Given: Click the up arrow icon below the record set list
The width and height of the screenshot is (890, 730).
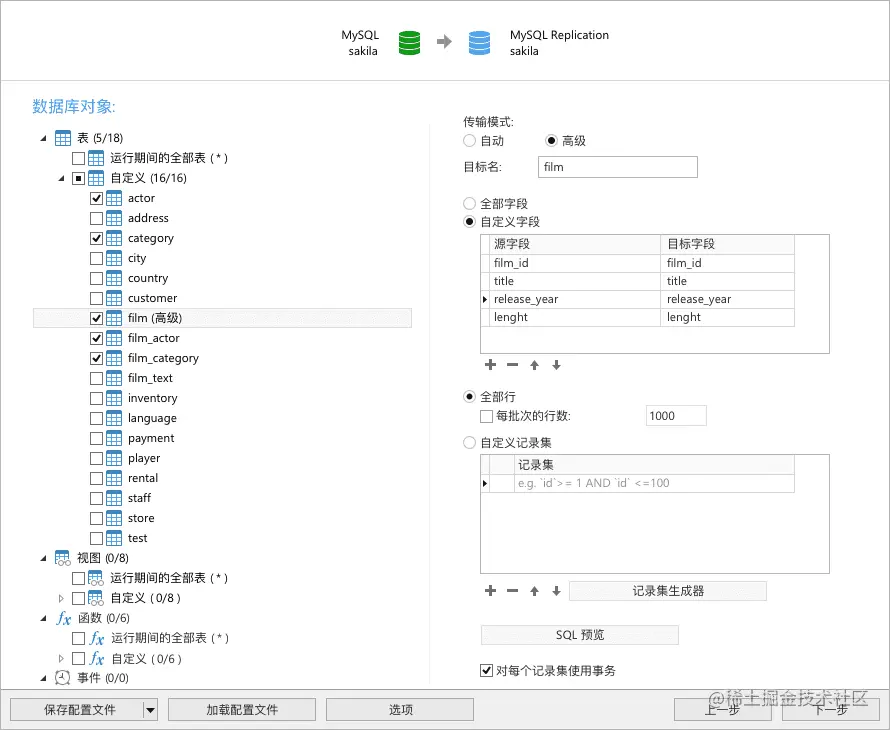Looking at the screenshot, I should (x=534, y=591).
